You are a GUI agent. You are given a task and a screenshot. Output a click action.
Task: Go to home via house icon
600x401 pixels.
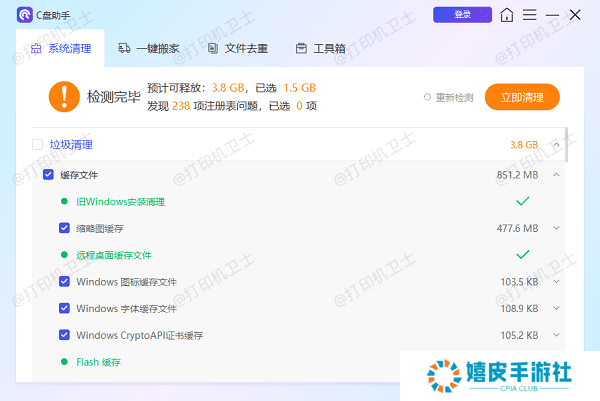(x=507, y=15)
